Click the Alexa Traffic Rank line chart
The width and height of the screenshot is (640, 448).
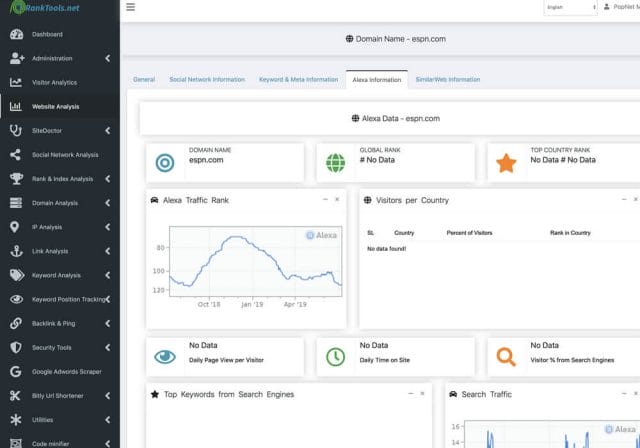(x=255, y=262)
